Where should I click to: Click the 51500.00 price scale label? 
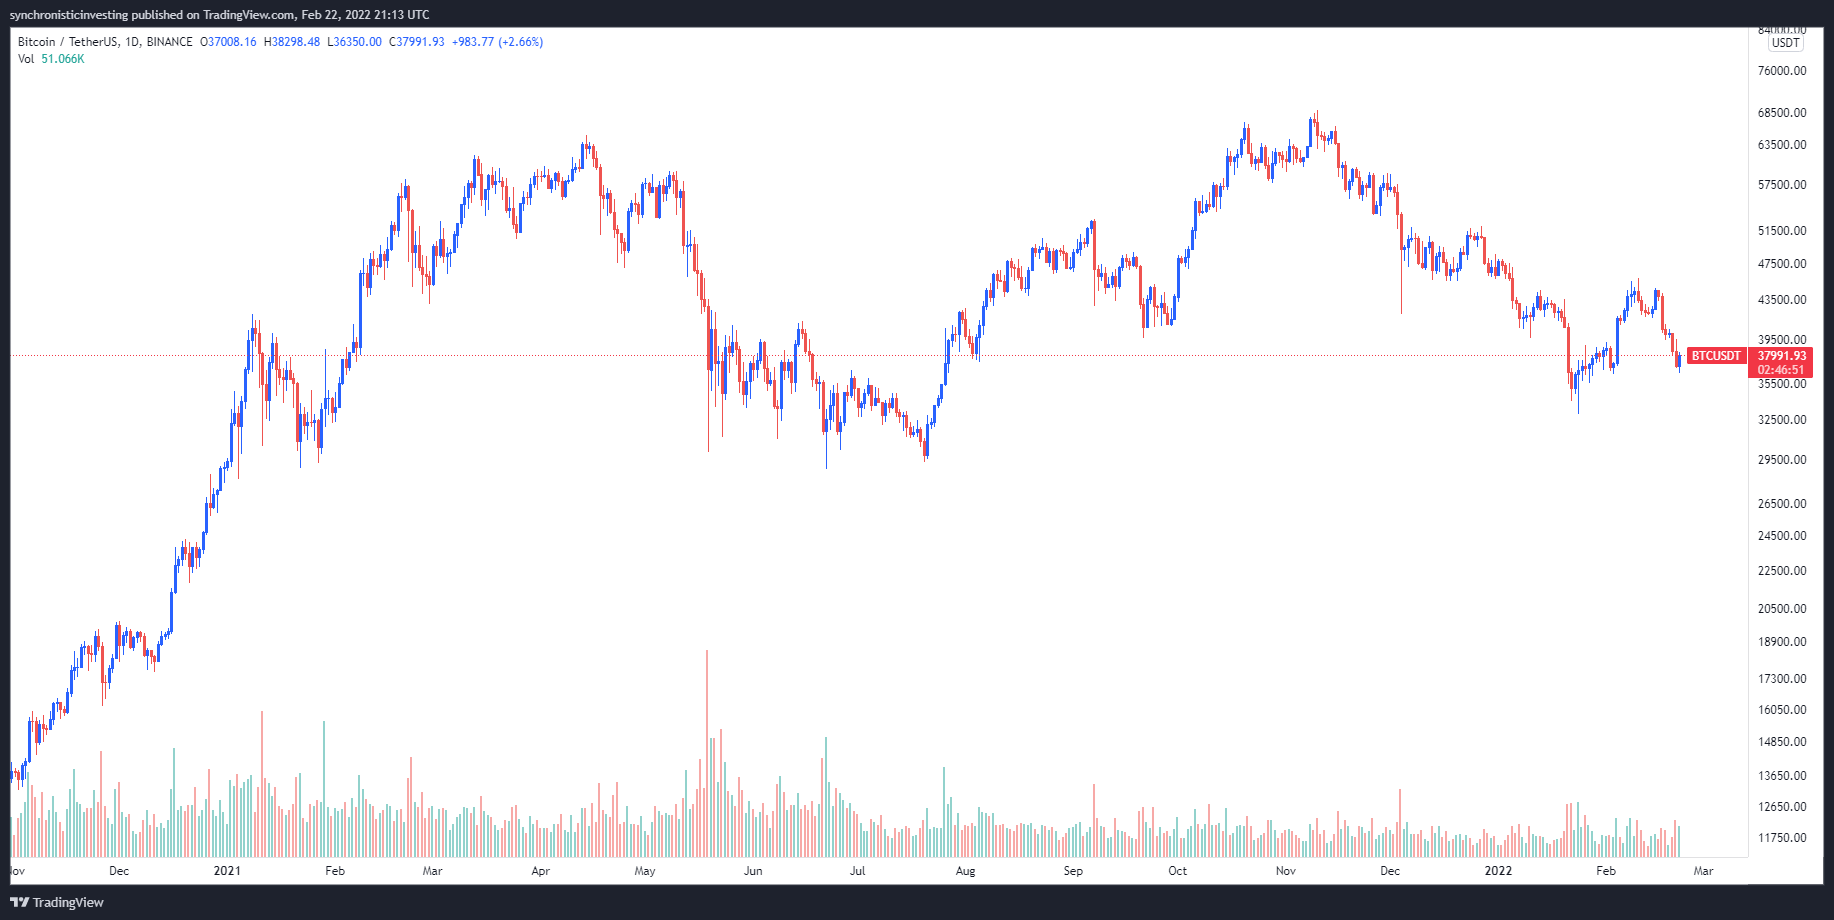(1782, 231)
